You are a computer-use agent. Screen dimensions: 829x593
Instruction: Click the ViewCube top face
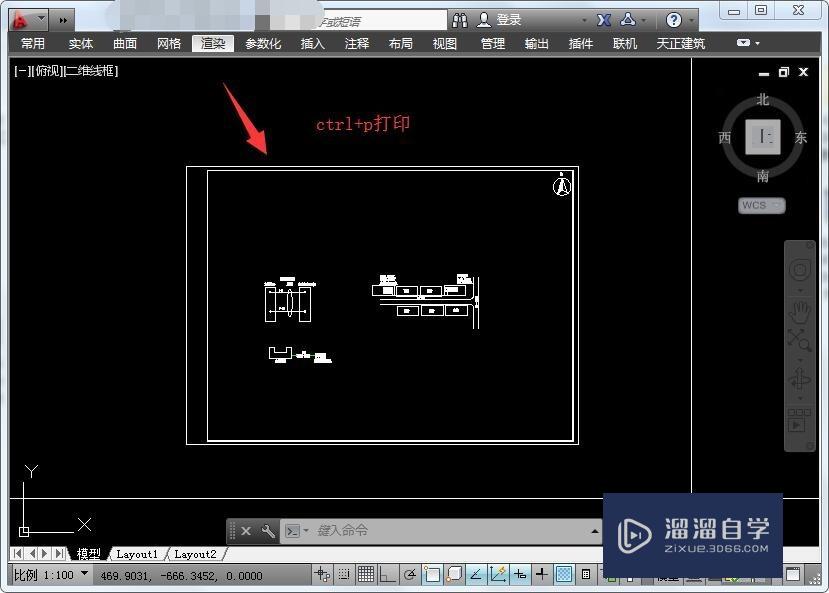pos(762,137)
